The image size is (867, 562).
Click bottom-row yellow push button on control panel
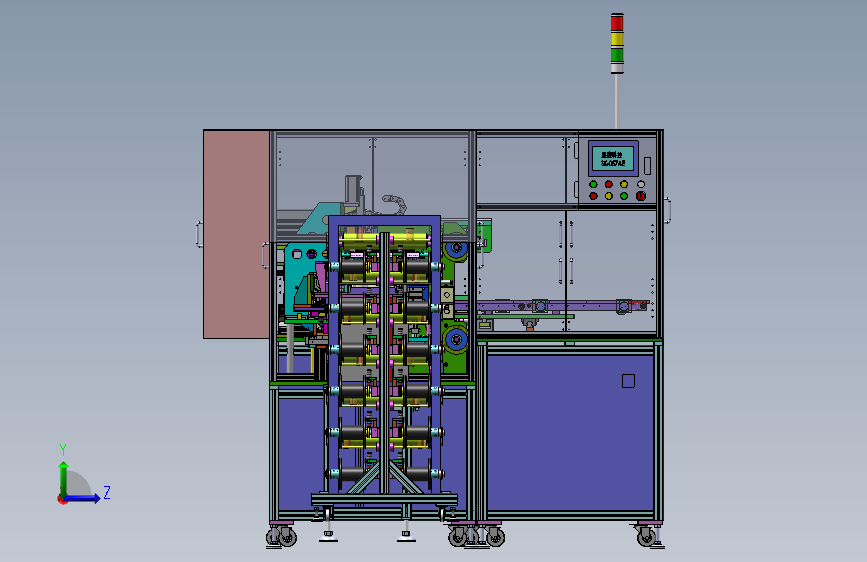pyautogui.click(x=609, y=196)
